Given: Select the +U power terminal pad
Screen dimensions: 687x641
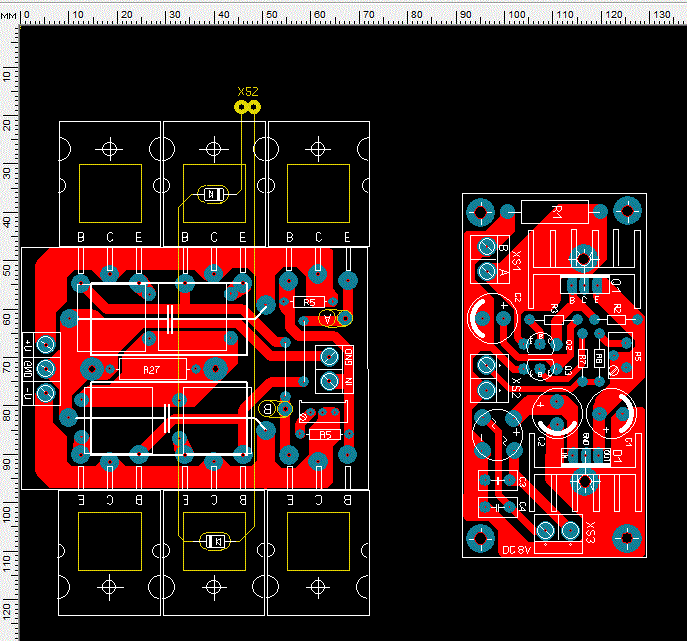Looking at the screenshot, I should tap(46, 345).
